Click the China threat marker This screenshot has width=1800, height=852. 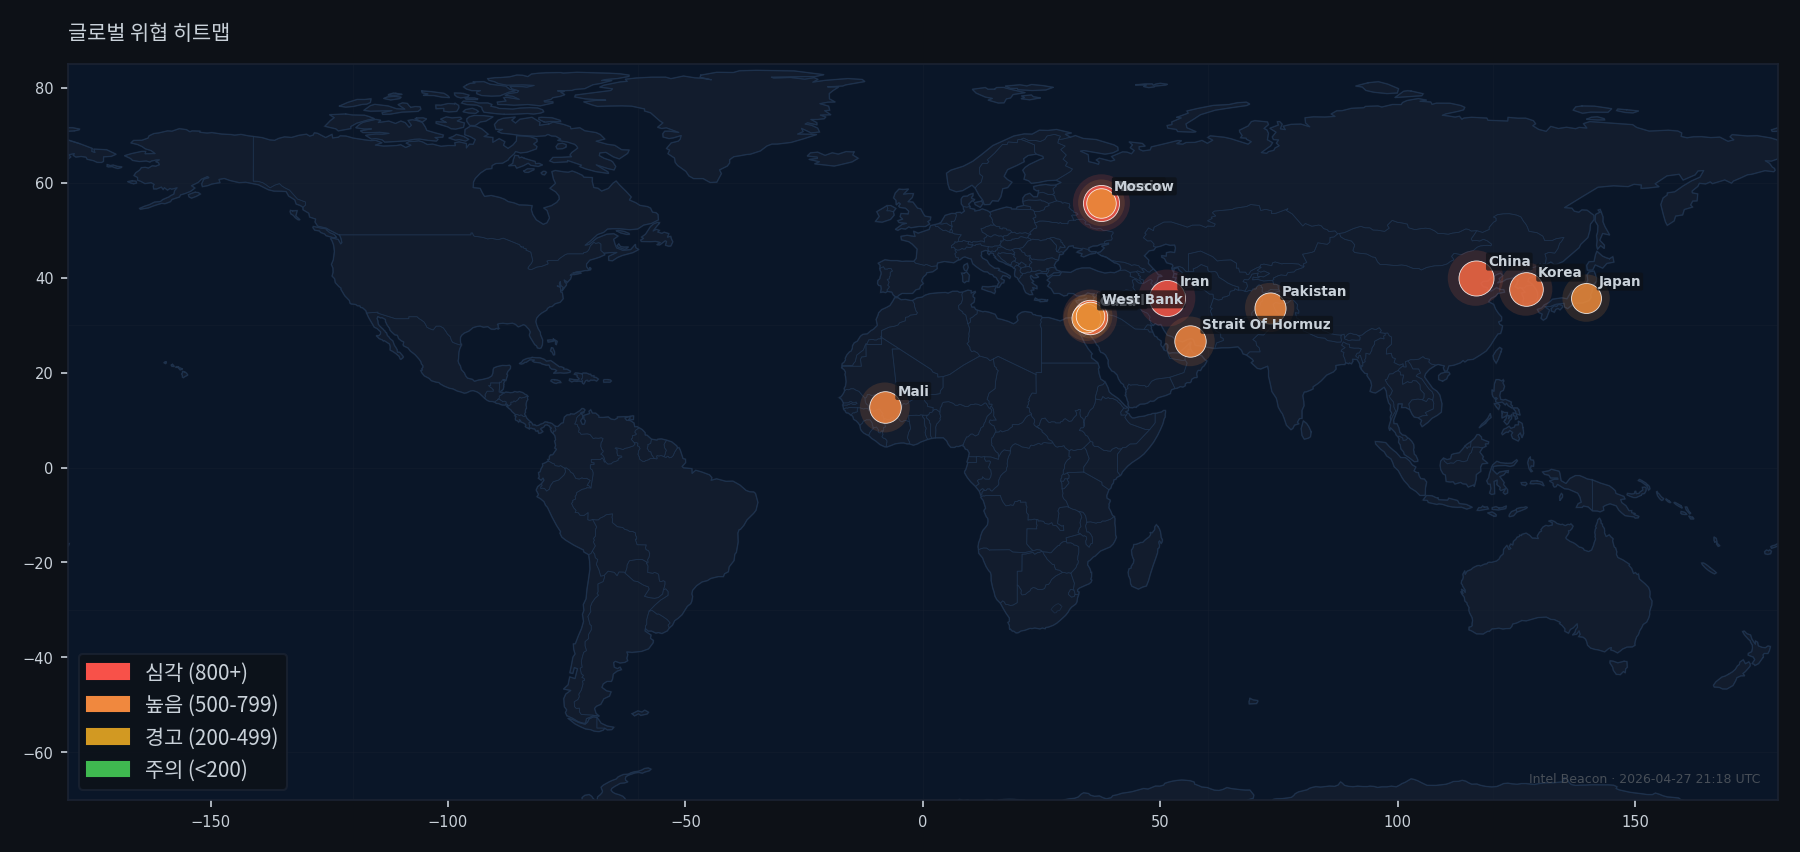[x=1476, y=278]
